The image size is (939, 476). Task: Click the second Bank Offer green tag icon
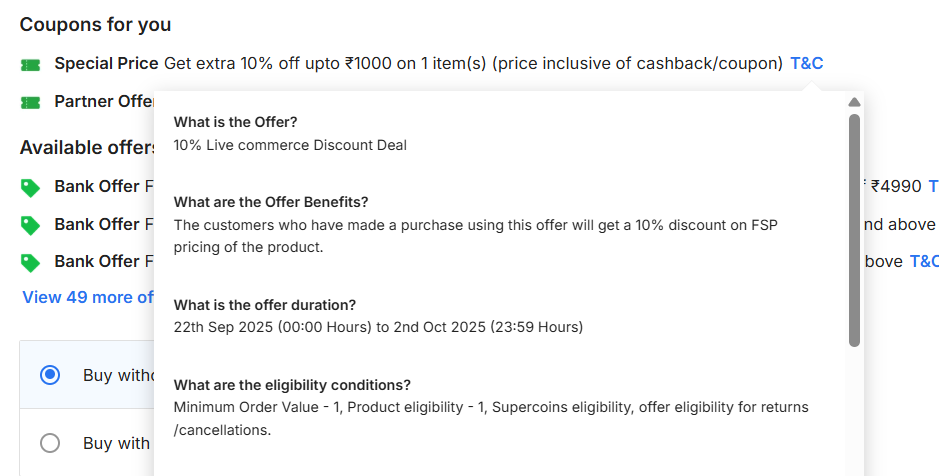click(x=30, y=225)
